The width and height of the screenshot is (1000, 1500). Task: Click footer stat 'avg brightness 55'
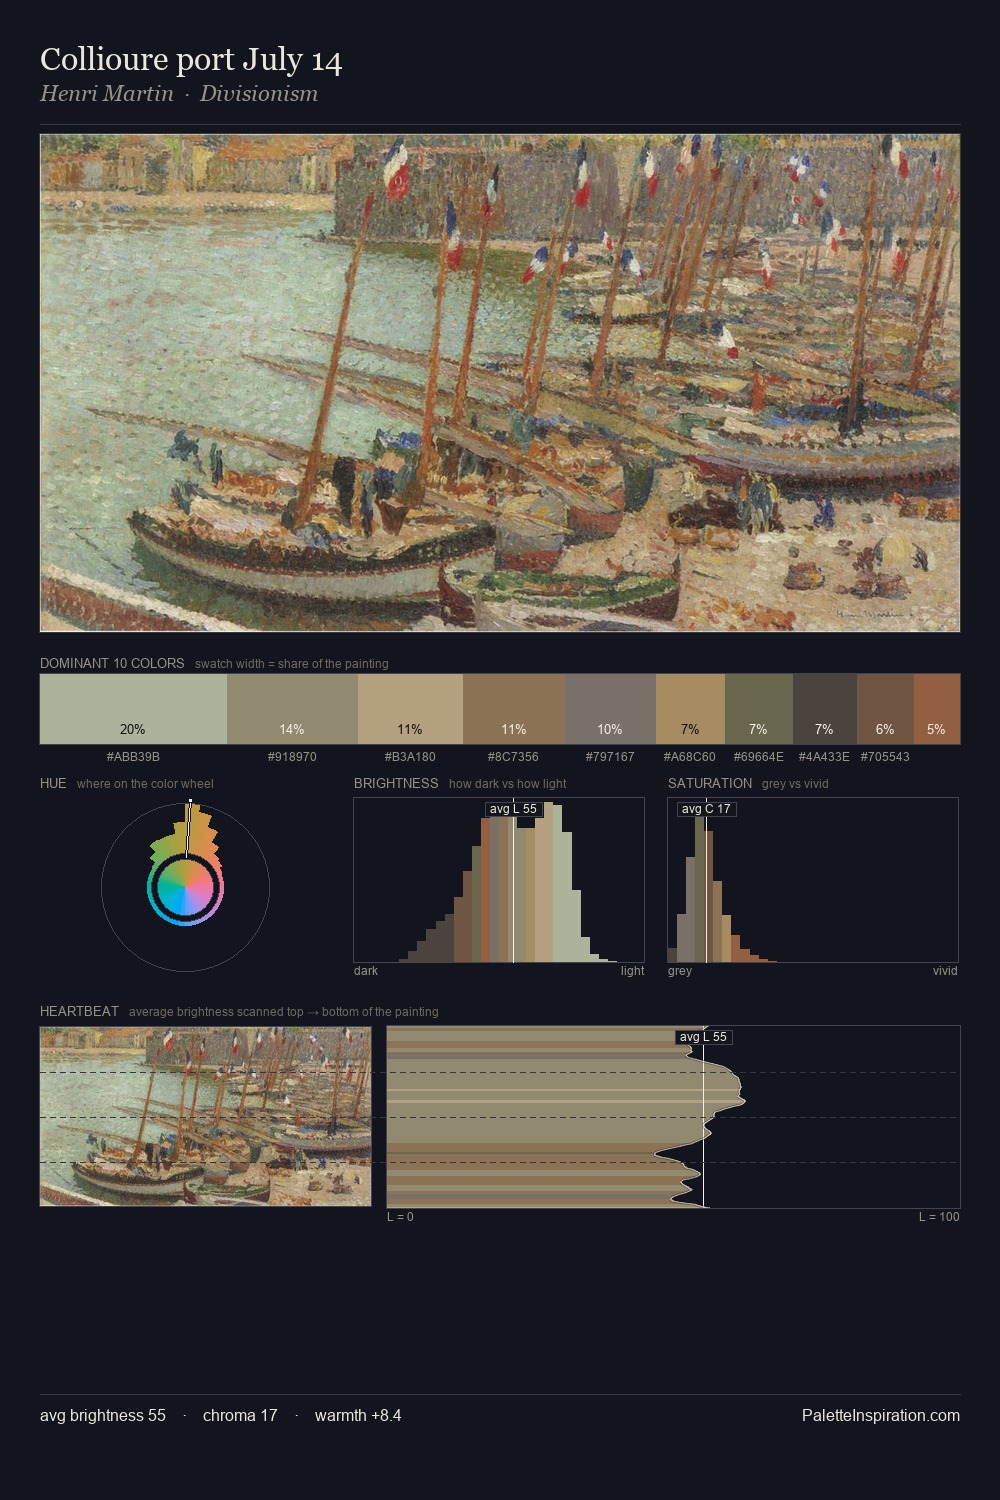tap(103, 1415)
